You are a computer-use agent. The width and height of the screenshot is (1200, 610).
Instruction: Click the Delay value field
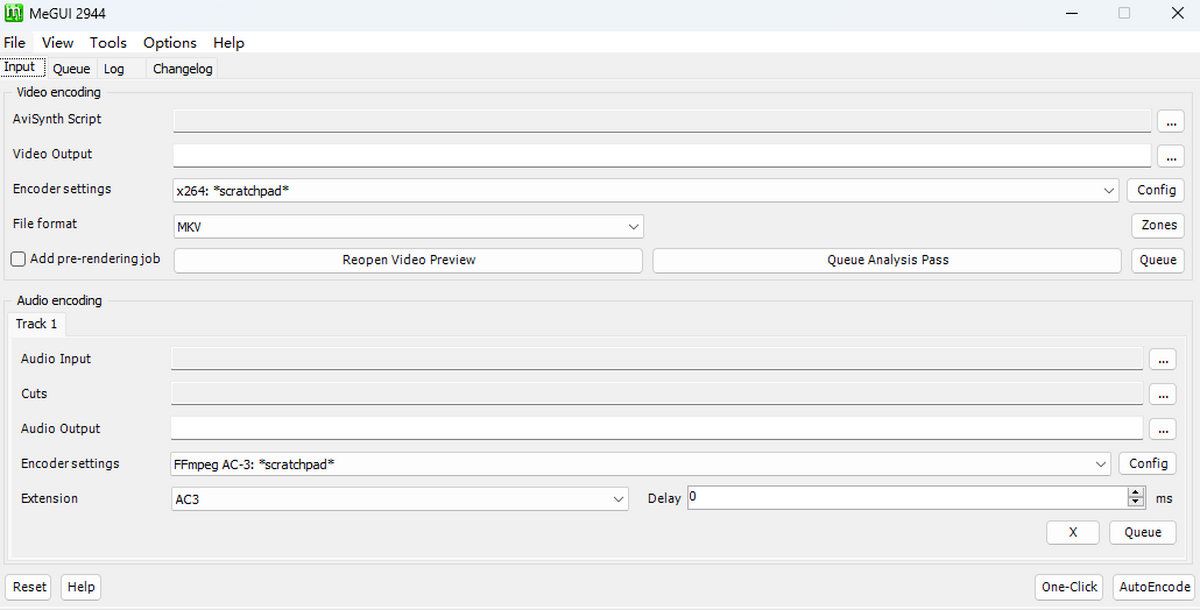point(907,497)
